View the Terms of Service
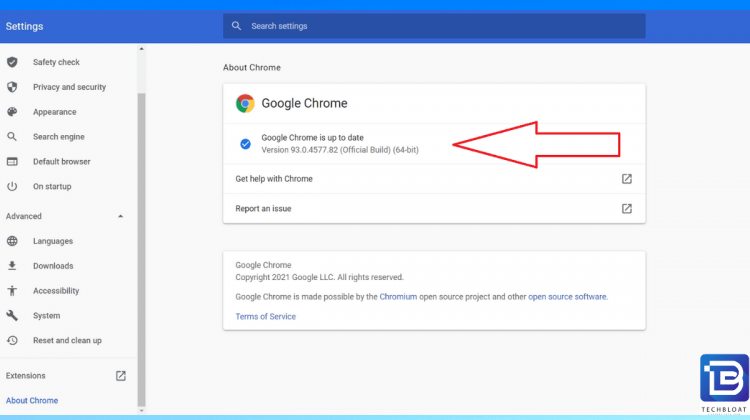Screen dimensions: 750x420 click(x=265, y=317)
